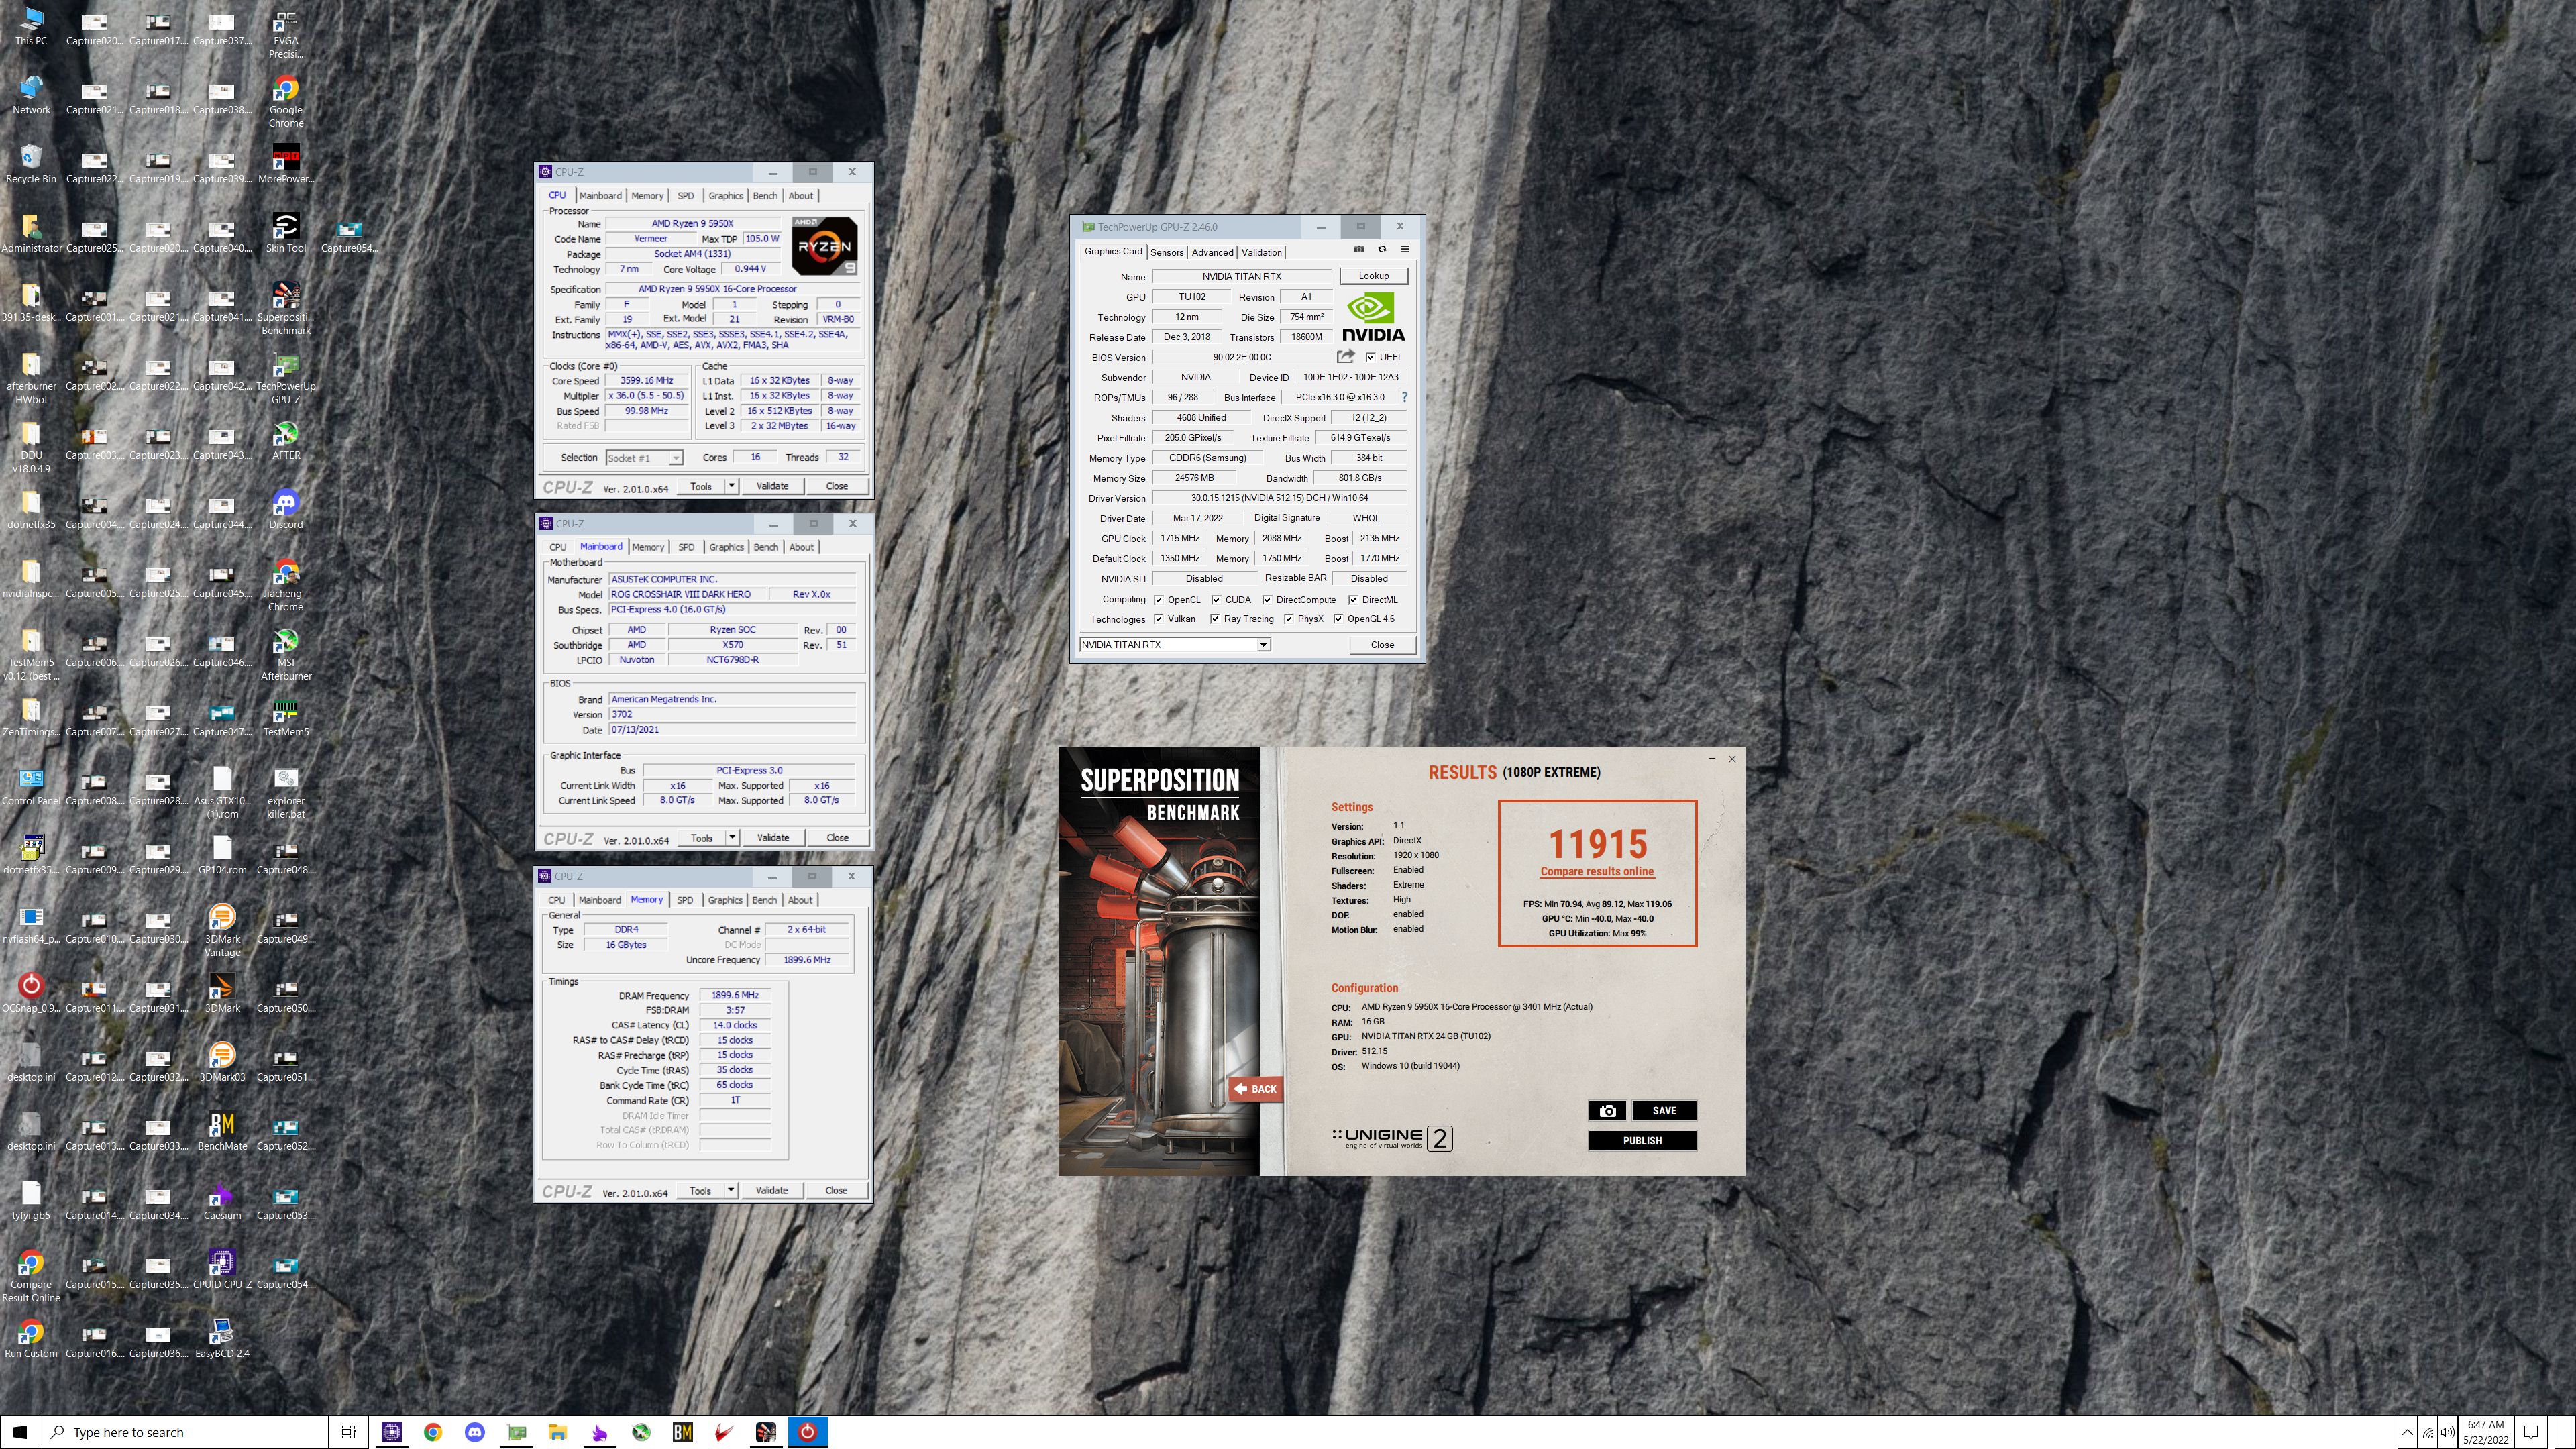The image size is (2576, 1449).
Task: Open Bench tab in CPU-Z Mainboard window
Action: (765, 547)
